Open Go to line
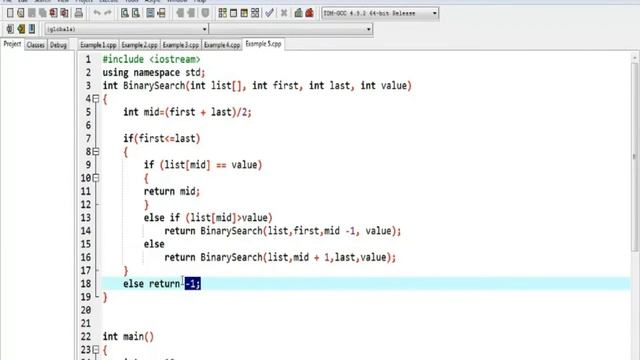This screenshot has height=360, width=640. [161, 13]
